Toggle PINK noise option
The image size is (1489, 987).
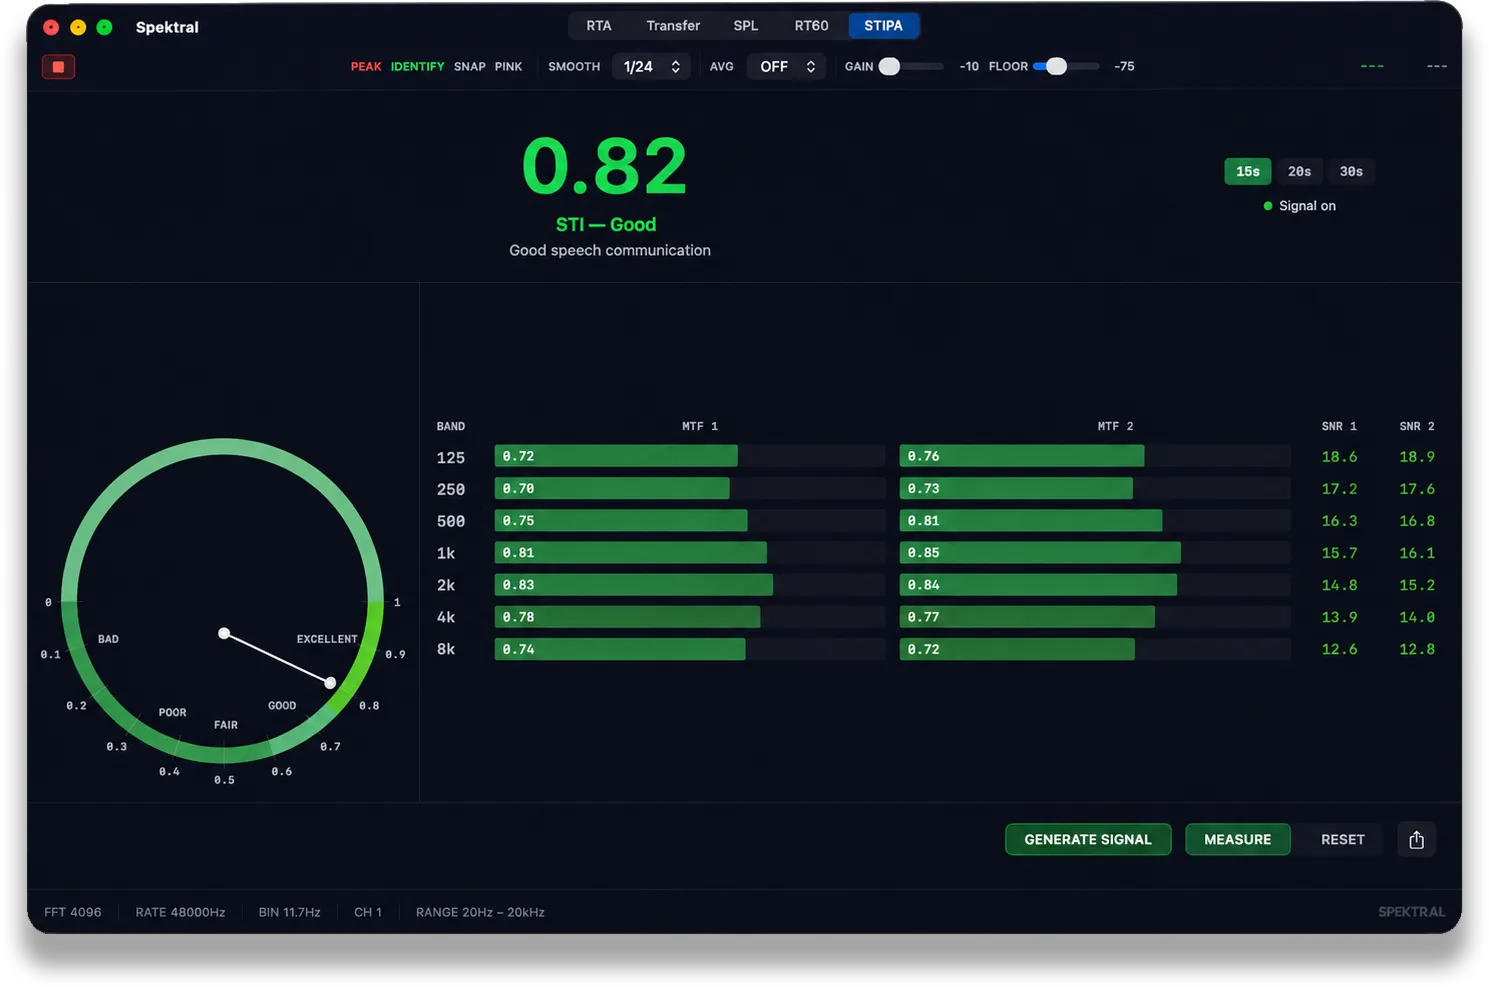tap(508, 67)
